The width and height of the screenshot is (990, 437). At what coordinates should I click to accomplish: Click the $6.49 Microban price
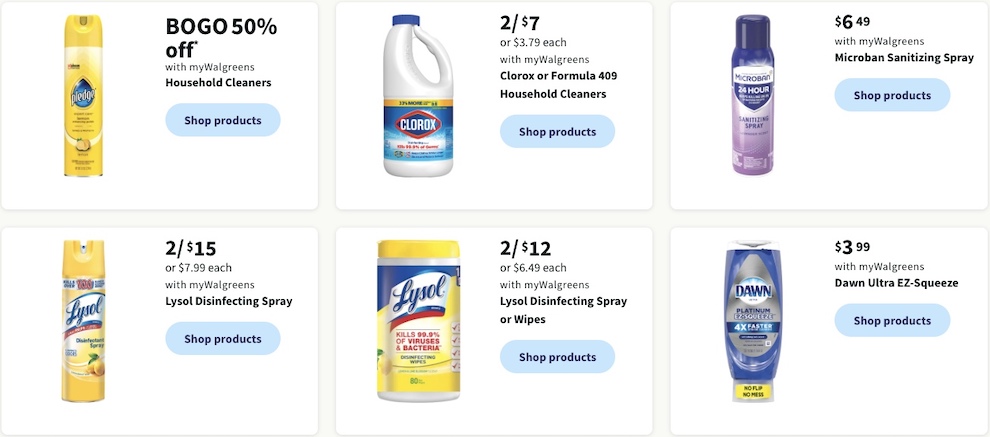pyautogui.click(x=852, y=22)
